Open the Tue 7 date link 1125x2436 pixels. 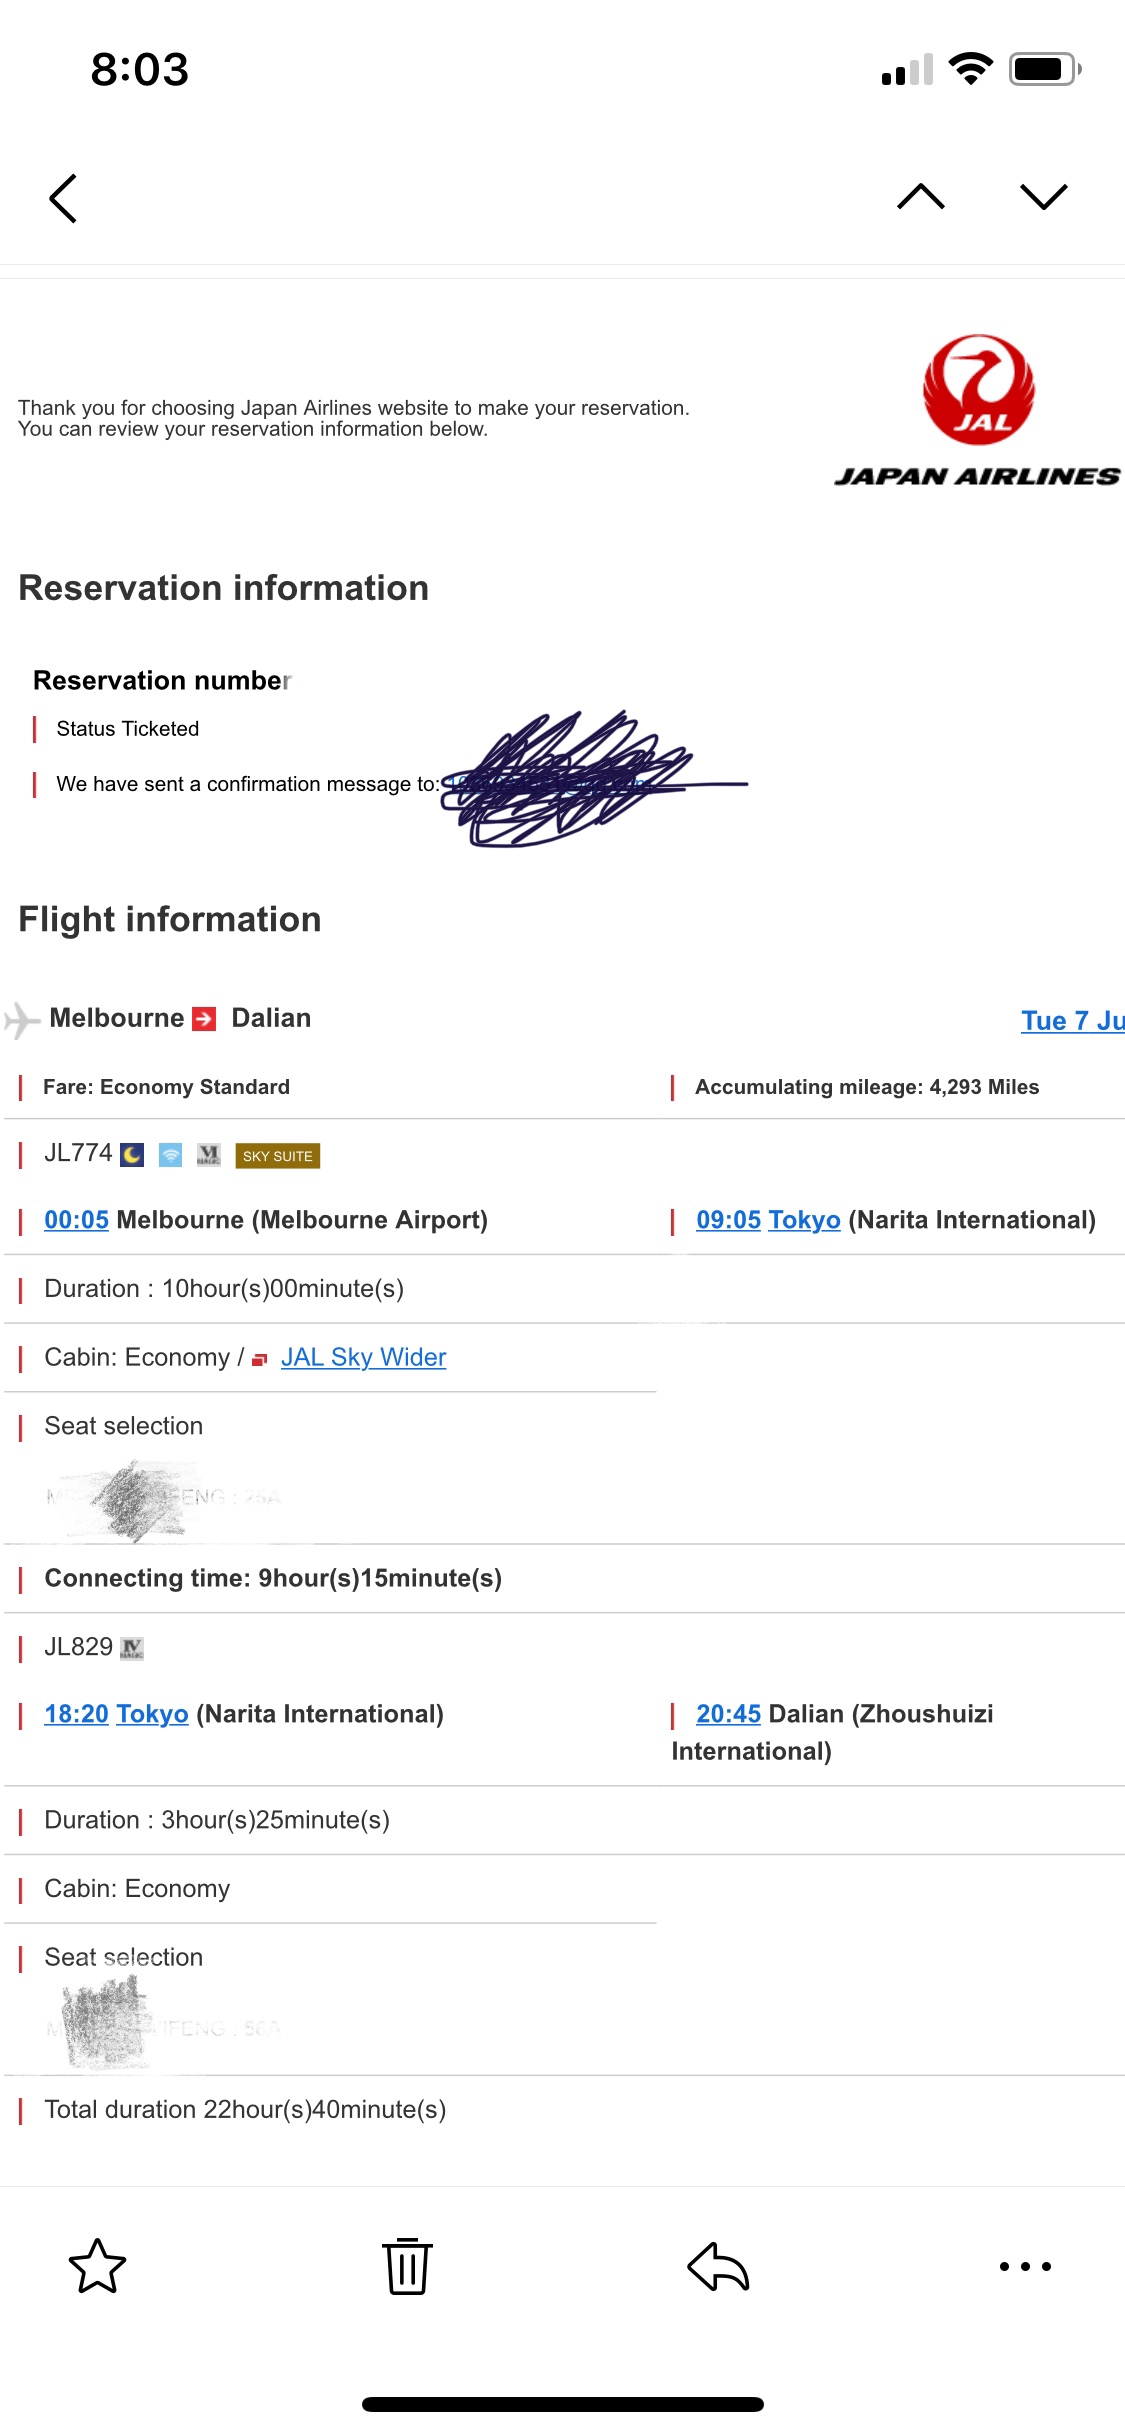pos(1073,1021)
